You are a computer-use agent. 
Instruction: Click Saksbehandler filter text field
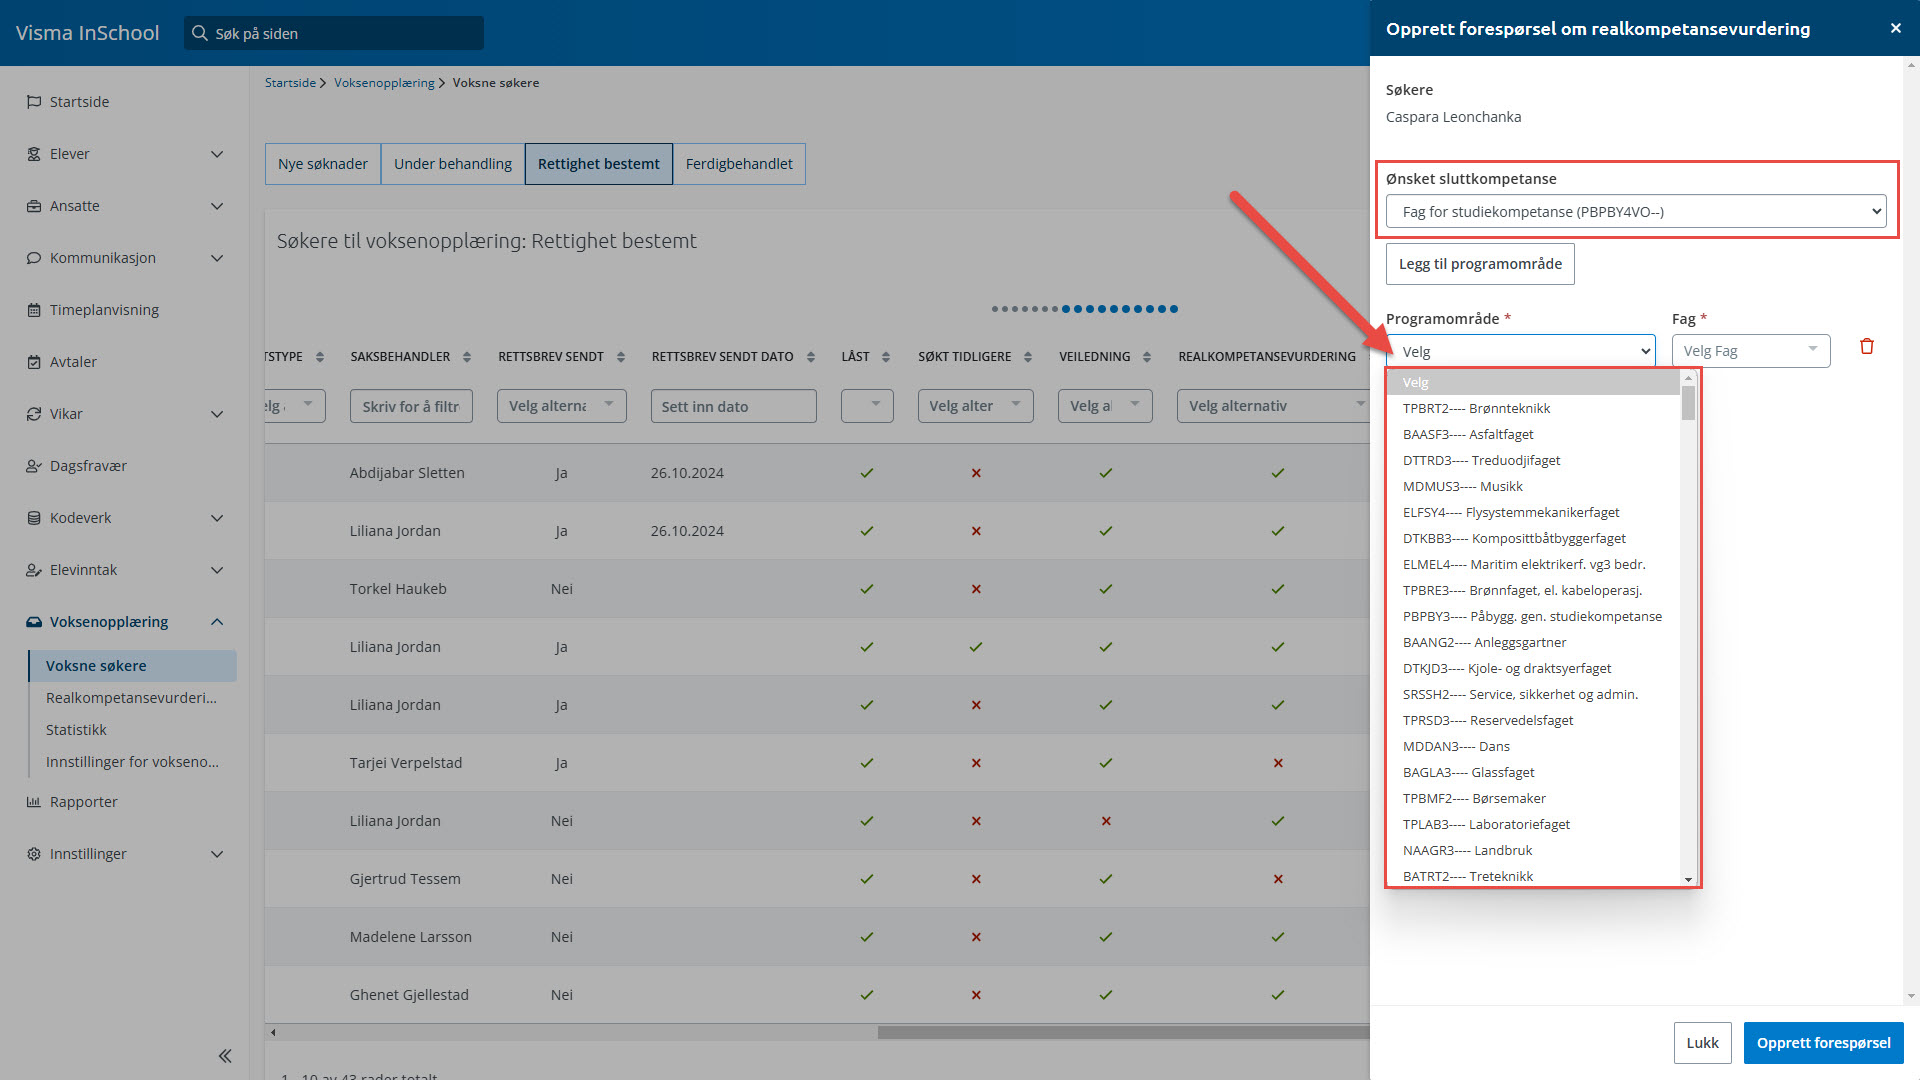411,406
